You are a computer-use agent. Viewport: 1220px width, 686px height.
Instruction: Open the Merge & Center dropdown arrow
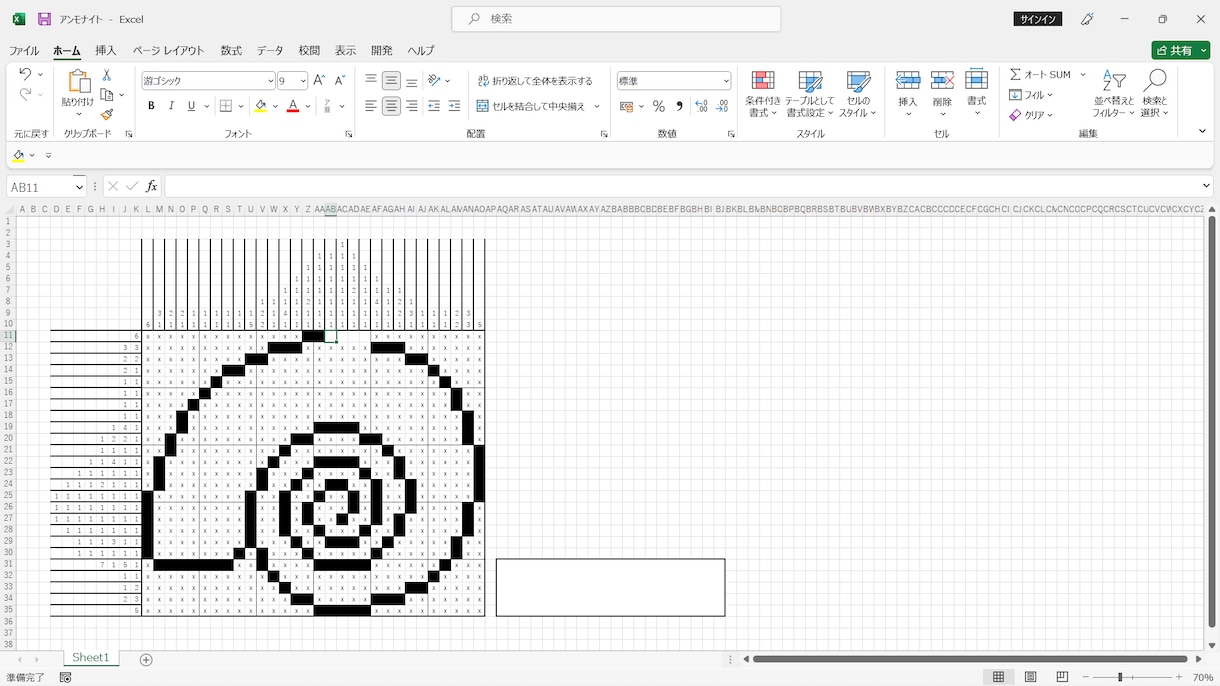pyautogui.click(x=597, y=106)
